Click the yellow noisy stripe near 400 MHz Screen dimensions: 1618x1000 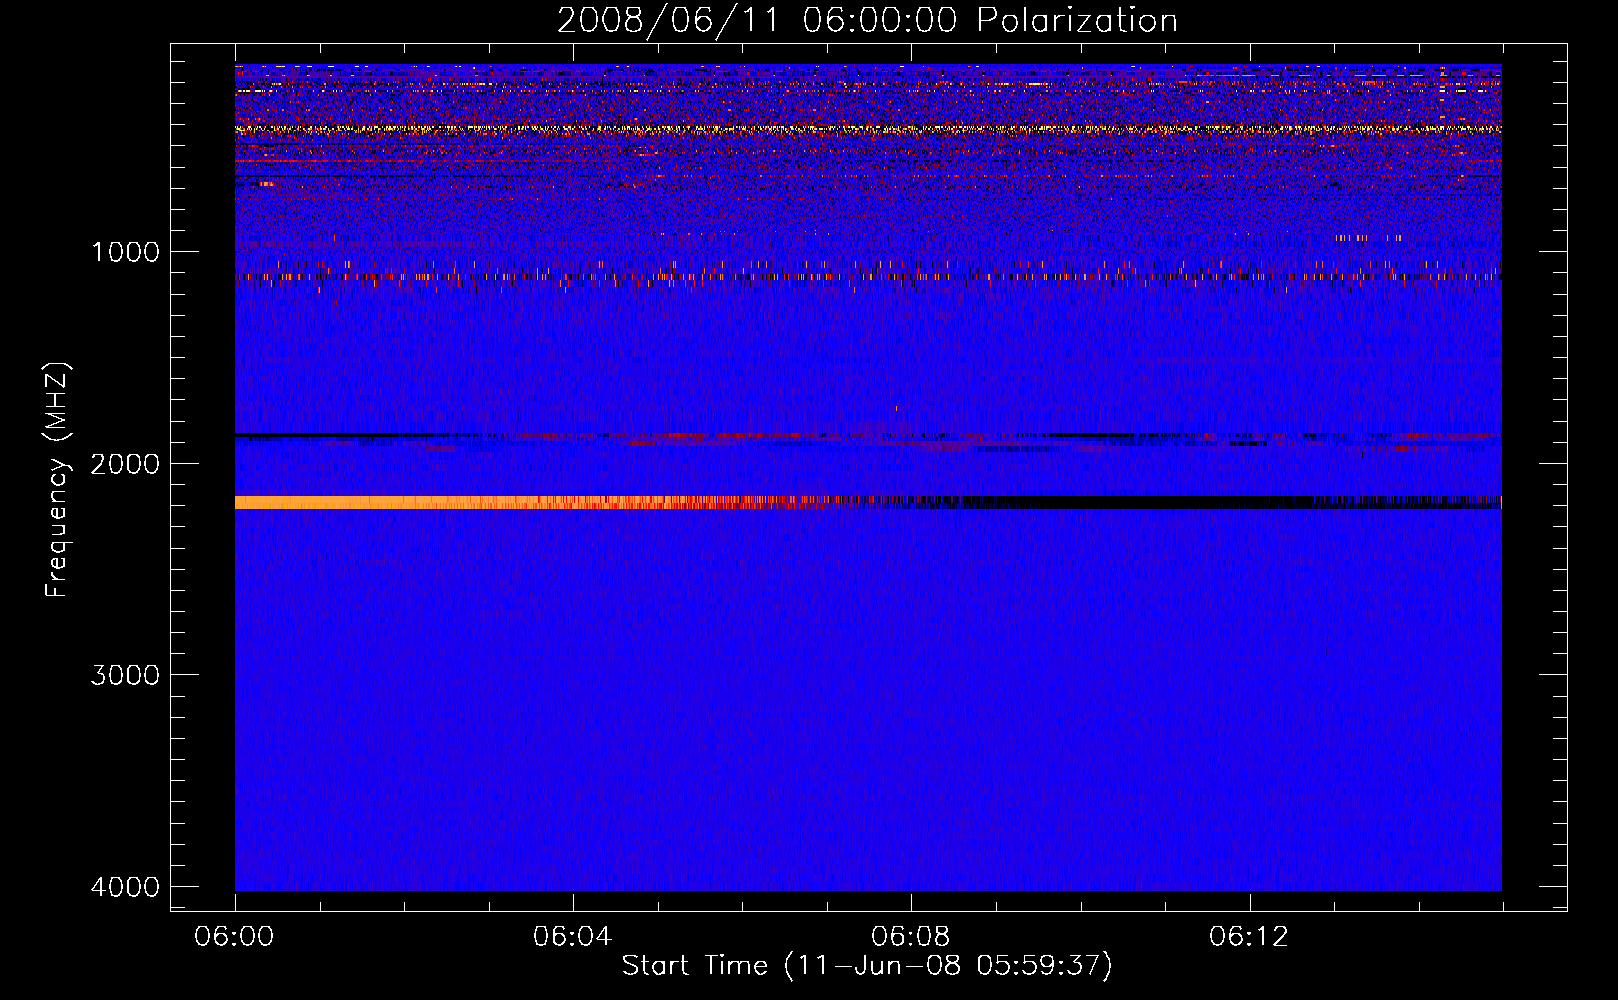[868, 129]
